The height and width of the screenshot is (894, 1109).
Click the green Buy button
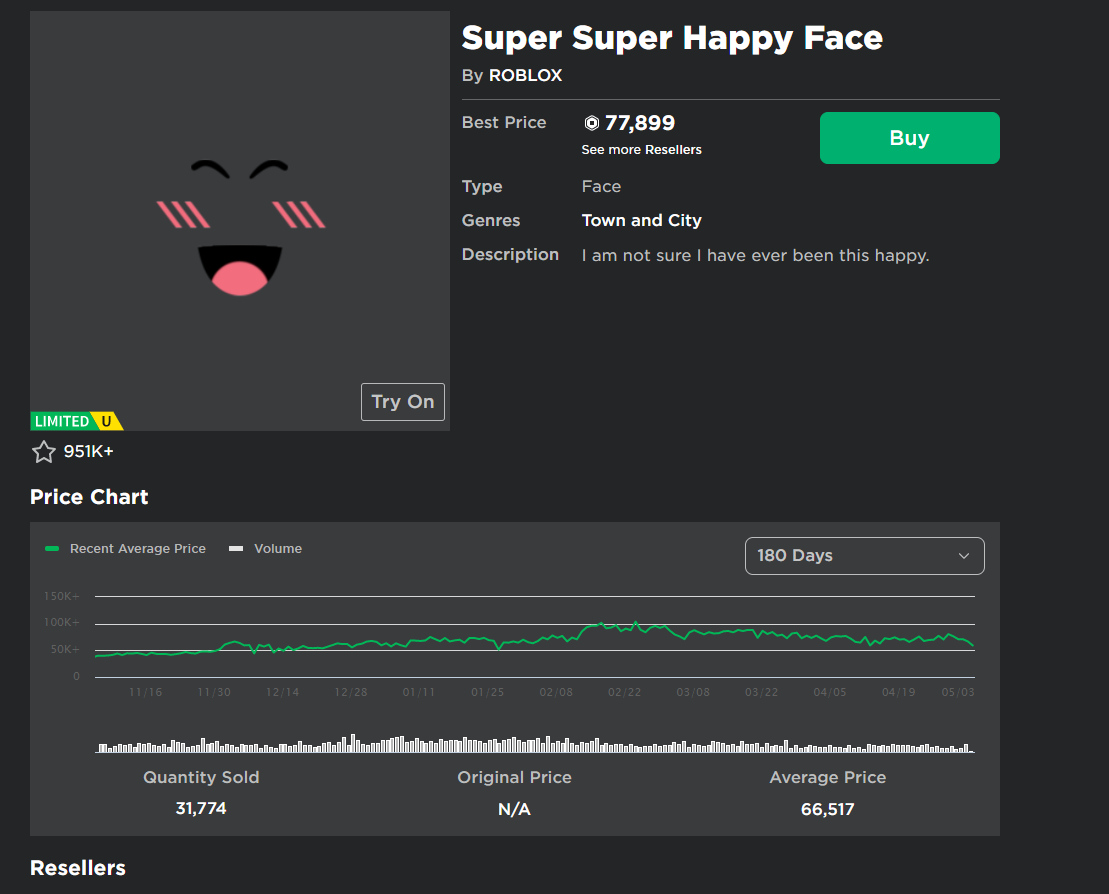tap(910, 138)
